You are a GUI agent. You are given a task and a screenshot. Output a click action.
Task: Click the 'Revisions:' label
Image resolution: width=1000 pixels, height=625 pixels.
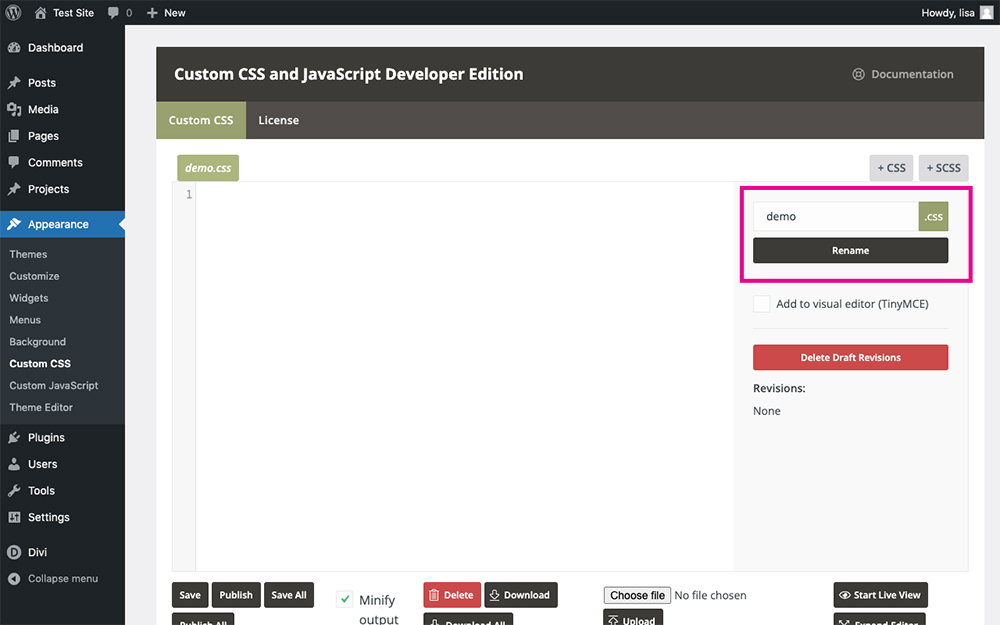click(x=779, y=388)
